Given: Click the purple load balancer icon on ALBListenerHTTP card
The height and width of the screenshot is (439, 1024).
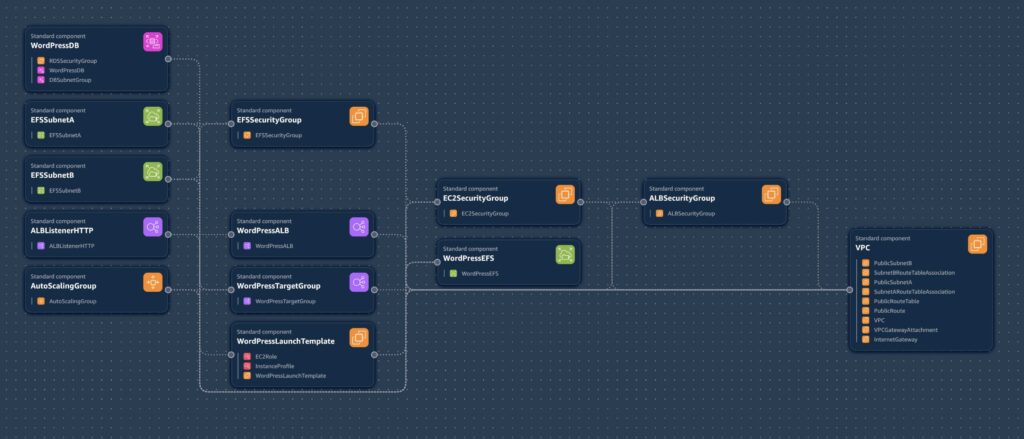Looking at the screenshot, I should 152,227.
